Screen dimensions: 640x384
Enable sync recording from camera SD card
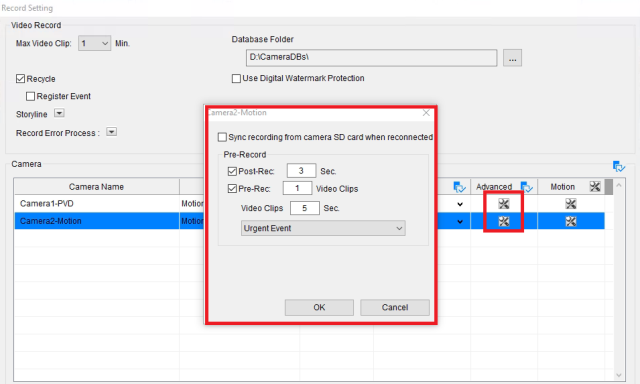point(222,137)
